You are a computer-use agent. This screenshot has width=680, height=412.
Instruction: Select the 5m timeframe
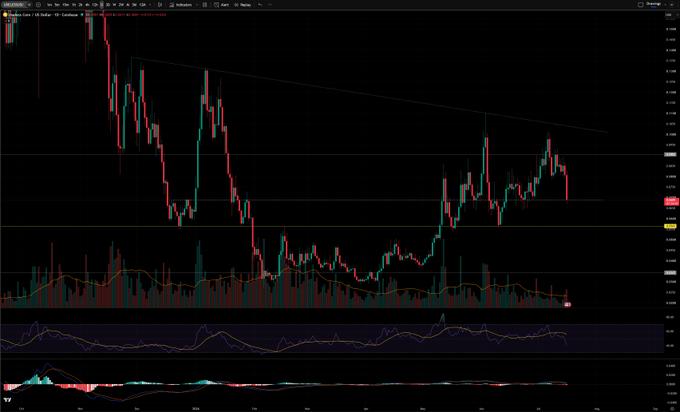coord(57,5)
